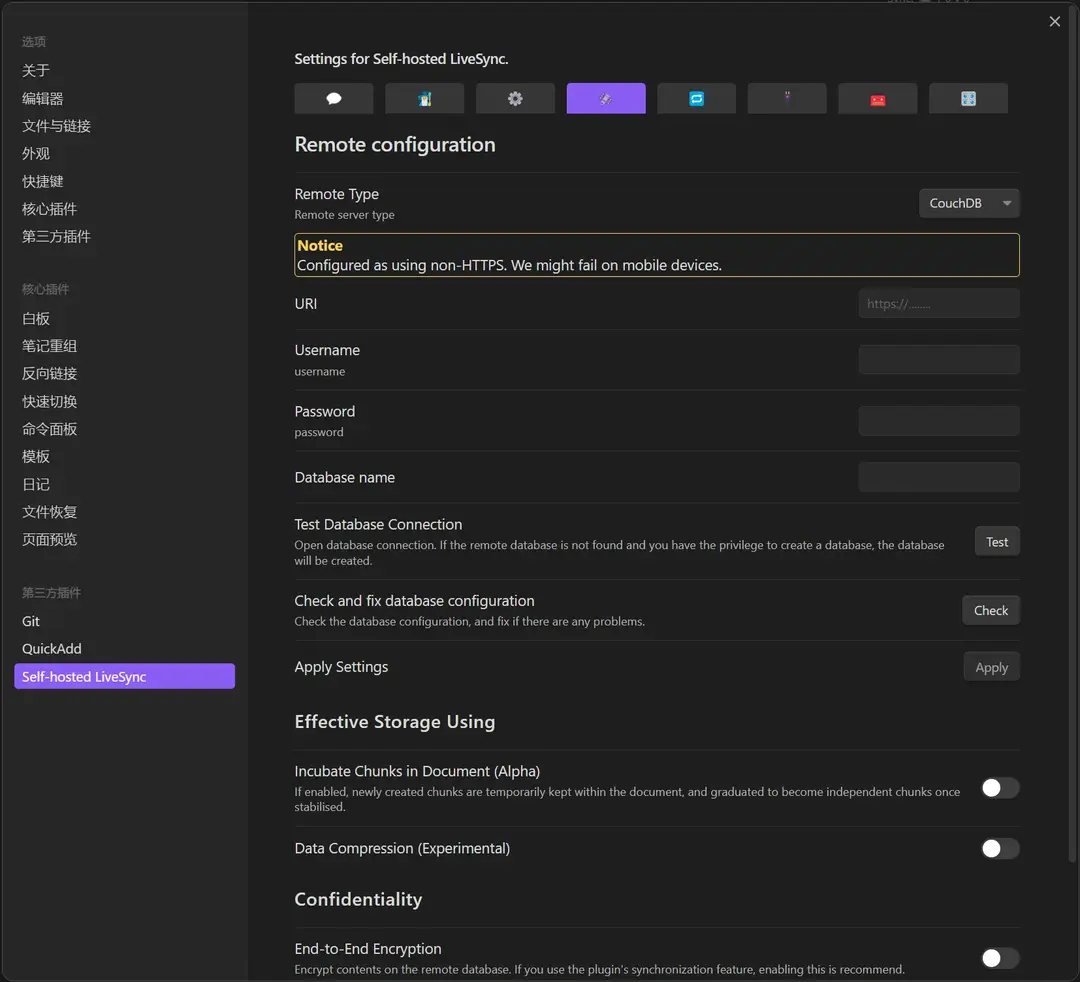Enable Incubate Chunks in Document
The width and height of the screenshot is (1080, 982).
tap(999, 788)
